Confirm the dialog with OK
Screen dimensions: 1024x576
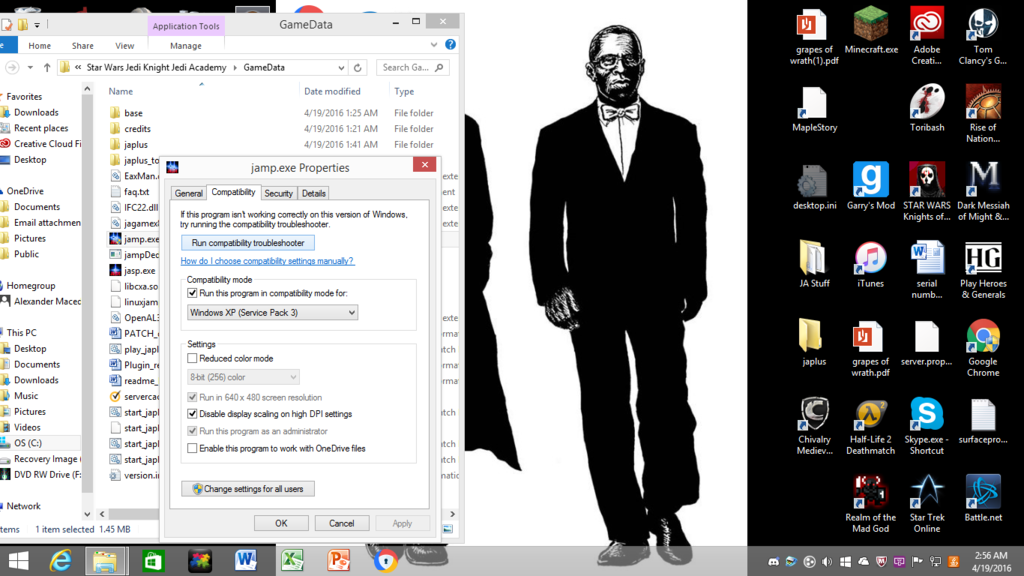(281, 523)
